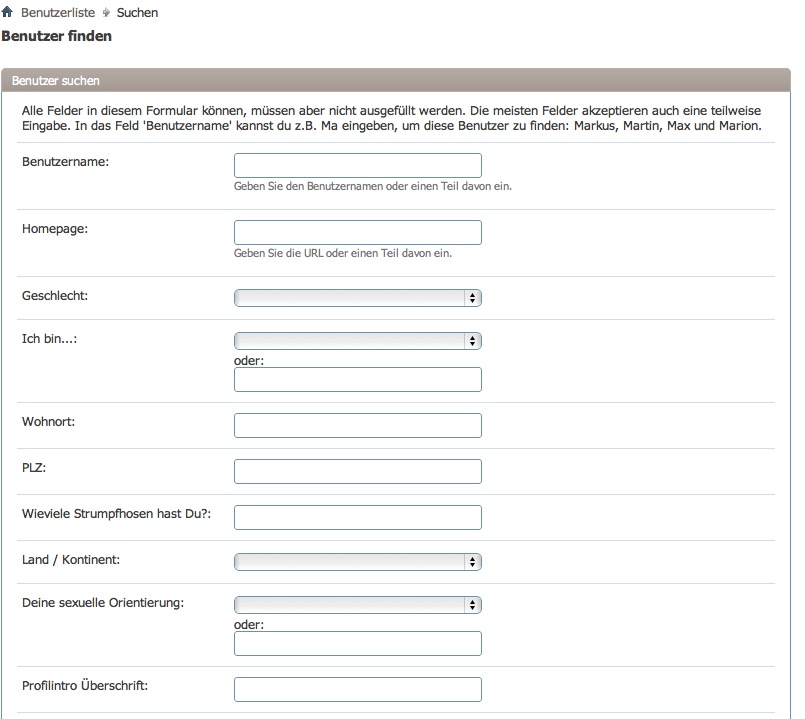Click the Wohnort: label

[x=48, y=422]
